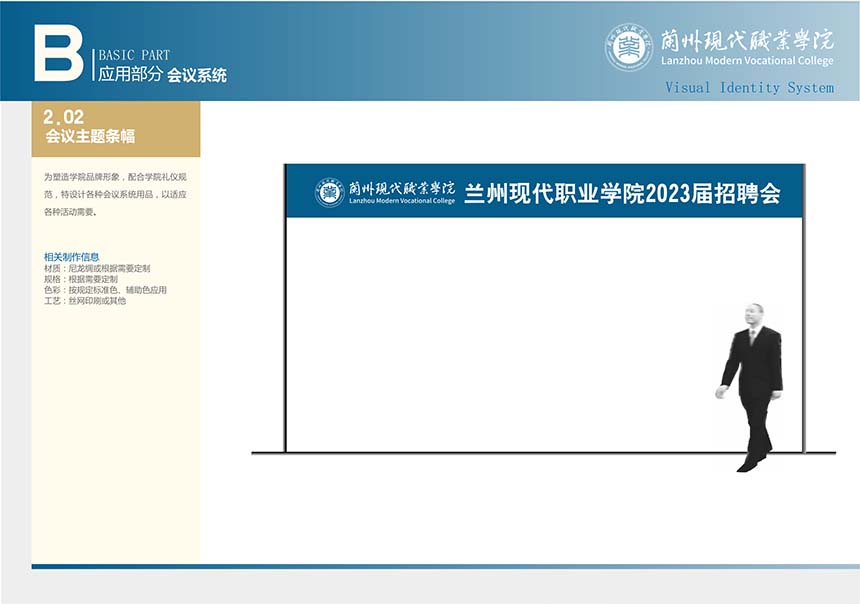This screenshot has width=860, height=604.
Task: Click the Visual Identity System text
Action: (x=749, y=88)
